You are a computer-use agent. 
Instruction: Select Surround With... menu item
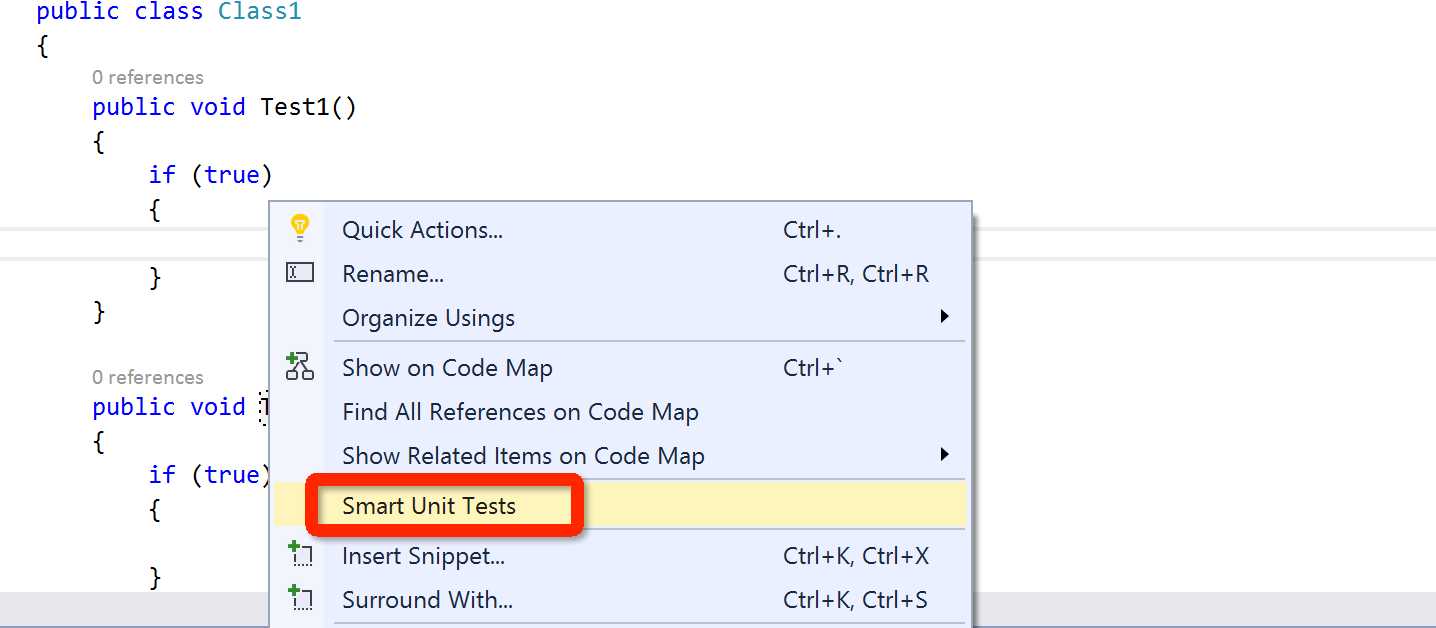[427, 600]
